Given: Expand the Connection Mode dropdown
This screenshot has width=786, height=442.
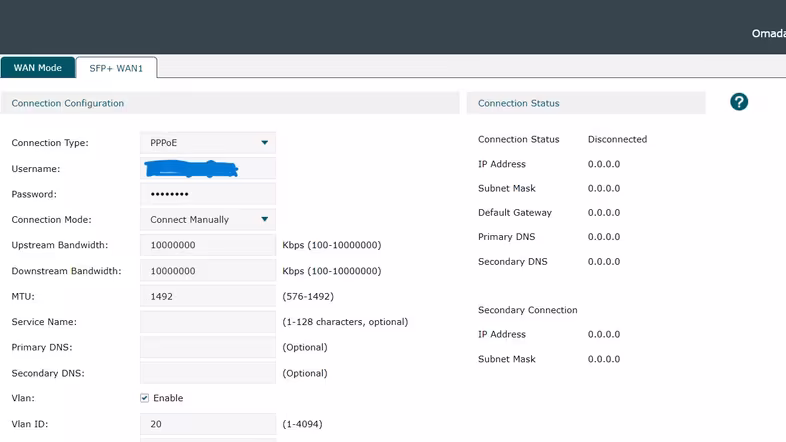Looking at the screenshot, I should point(208,219).
